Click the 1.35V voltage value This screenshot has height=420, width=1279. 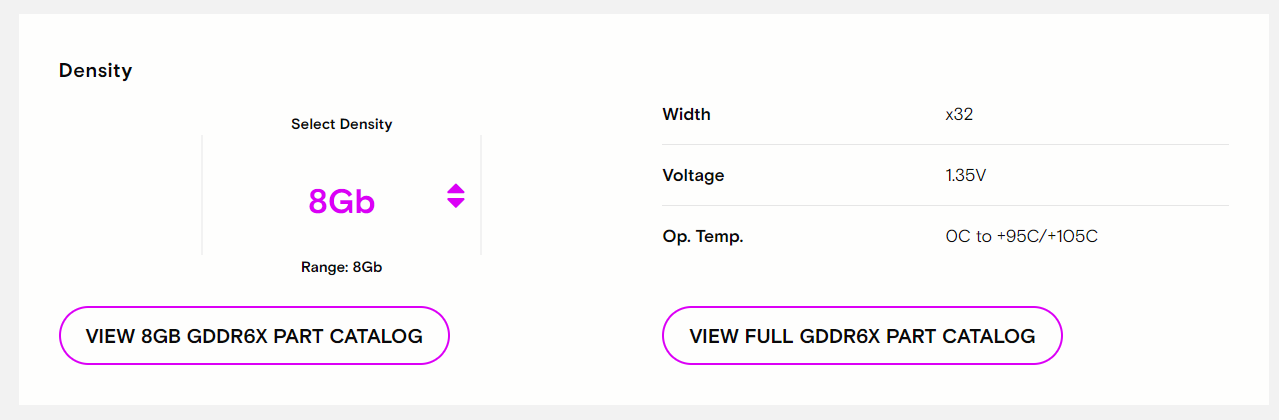tap(966, 176)
